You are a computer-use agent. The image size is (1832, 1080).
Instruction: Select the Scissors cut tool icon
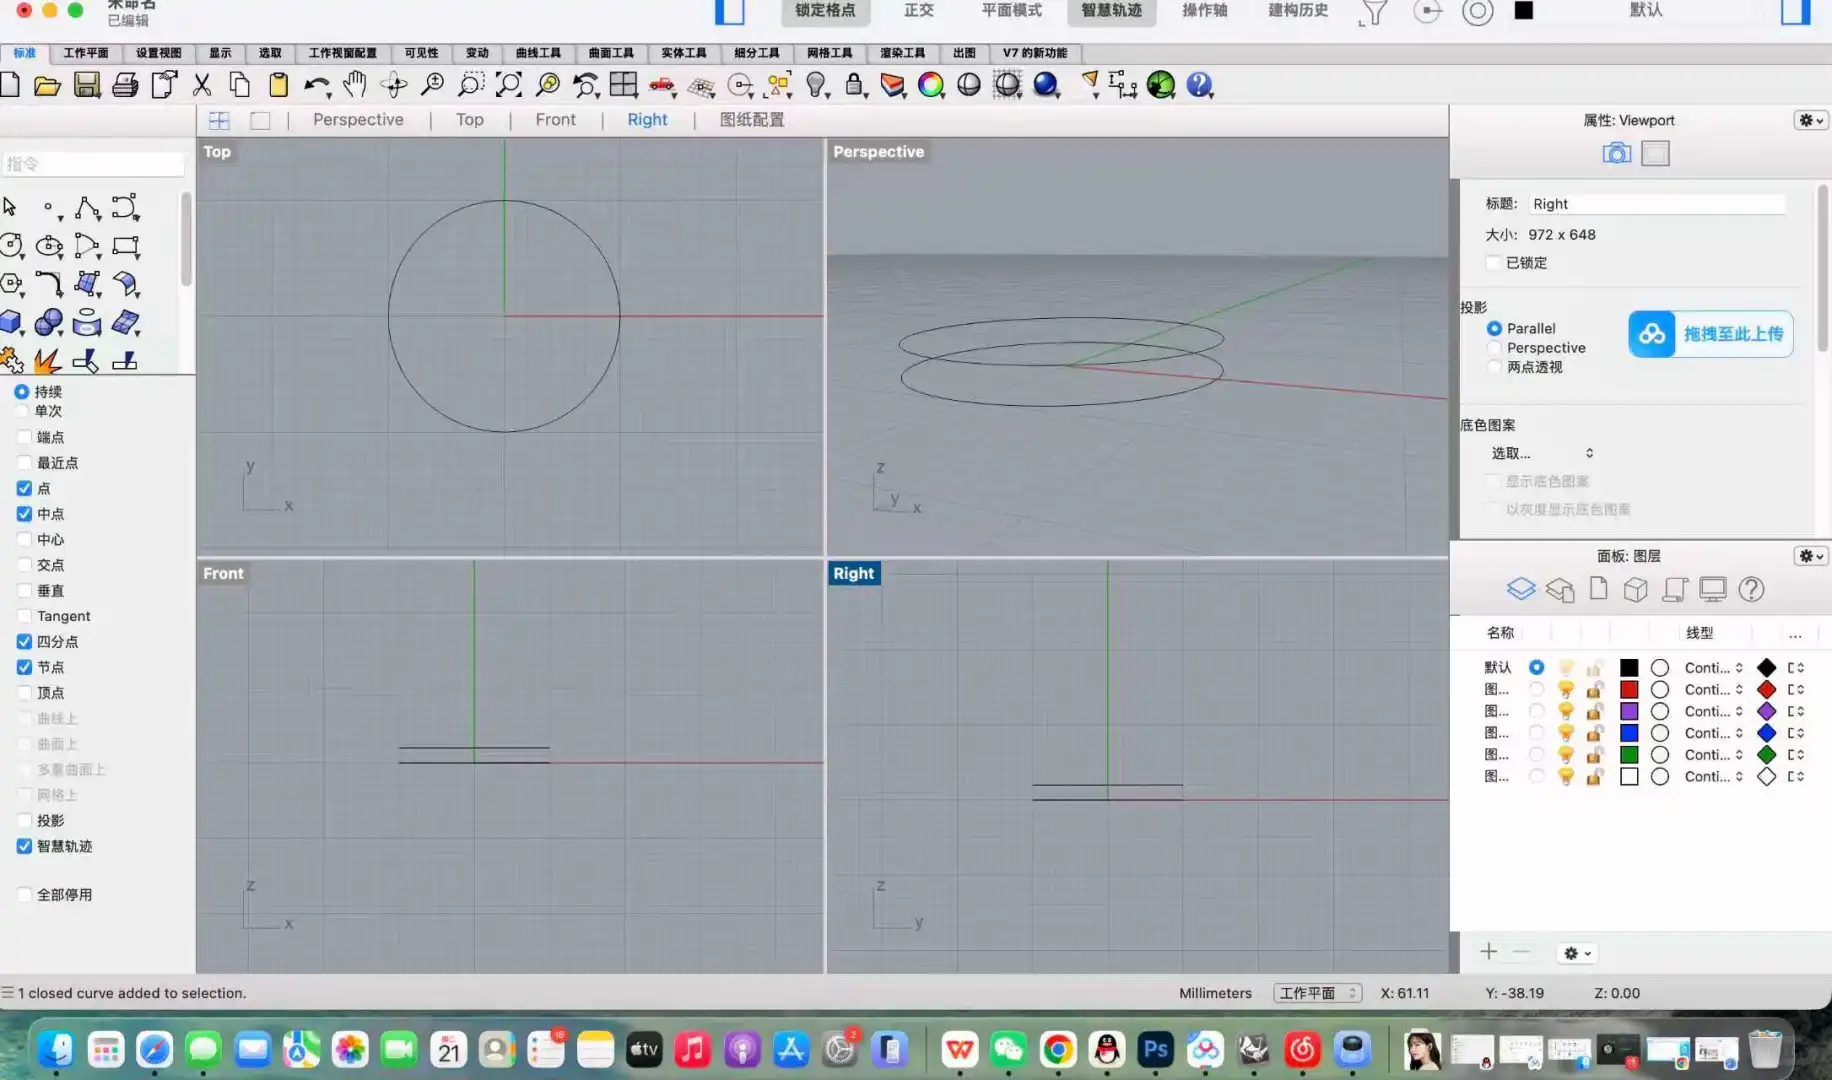click(x=201, y=86)
